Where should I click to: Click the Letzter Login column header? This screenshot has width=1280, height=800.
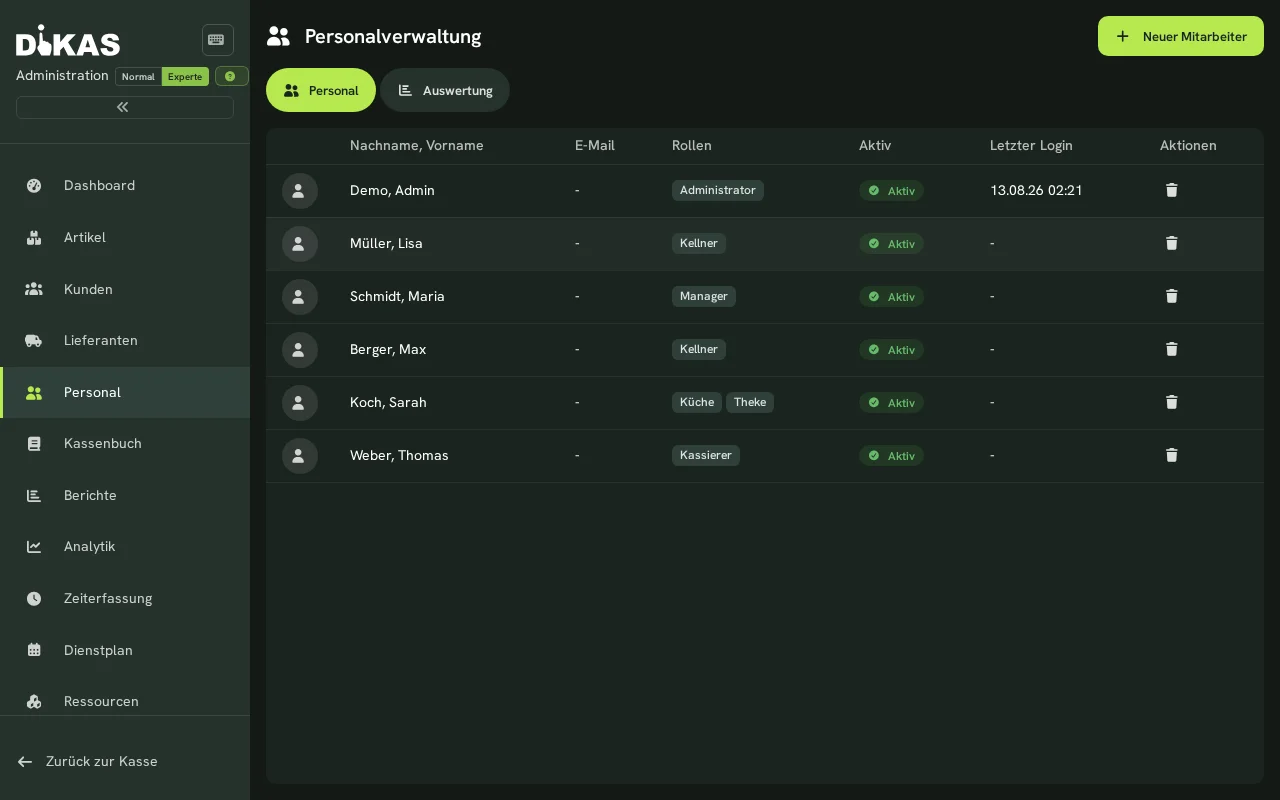coord(1031,145)
